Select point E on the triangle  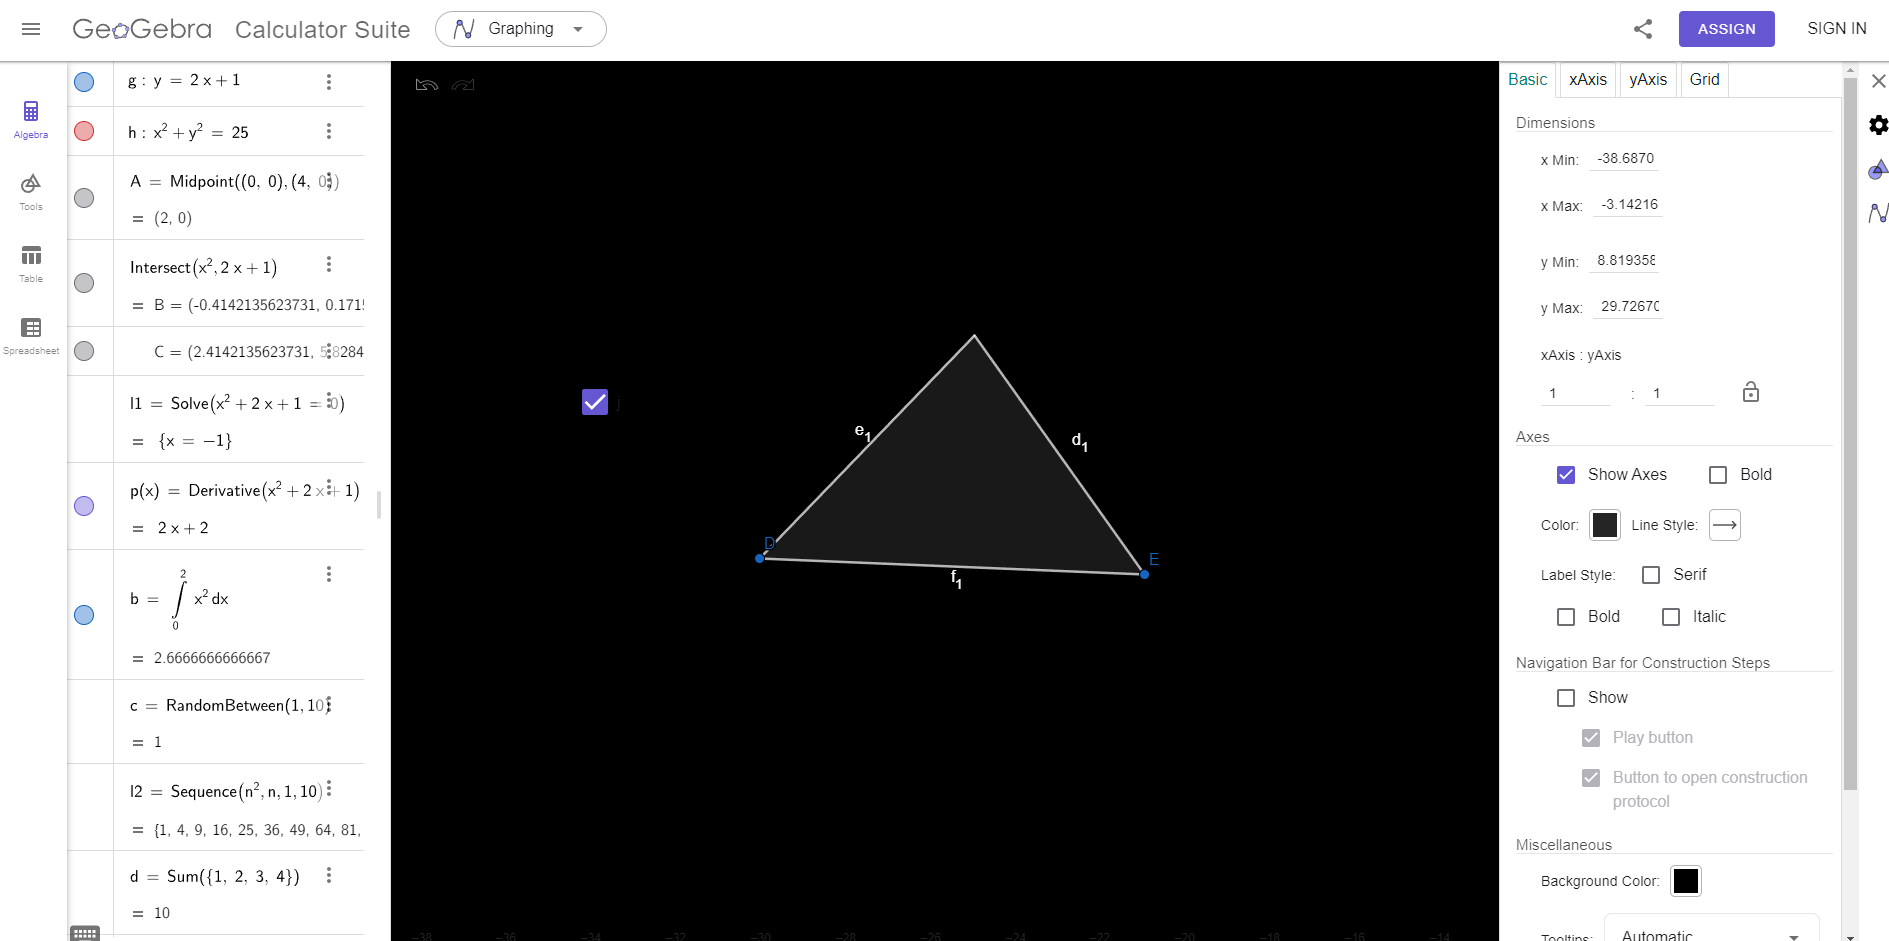point(1144,574)
